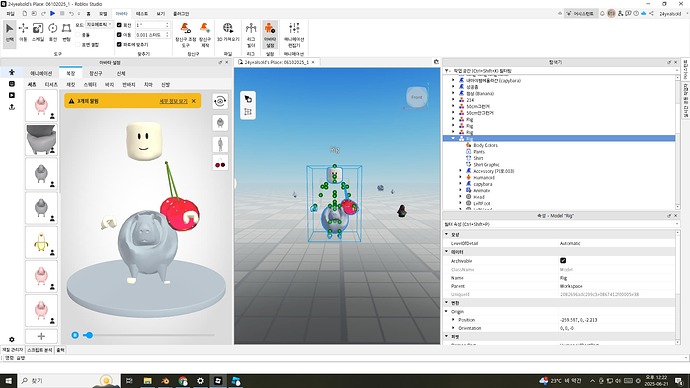This screenshot has height=388, width=690.
Task: Open the Test ribbon tab
Action: 141,14
